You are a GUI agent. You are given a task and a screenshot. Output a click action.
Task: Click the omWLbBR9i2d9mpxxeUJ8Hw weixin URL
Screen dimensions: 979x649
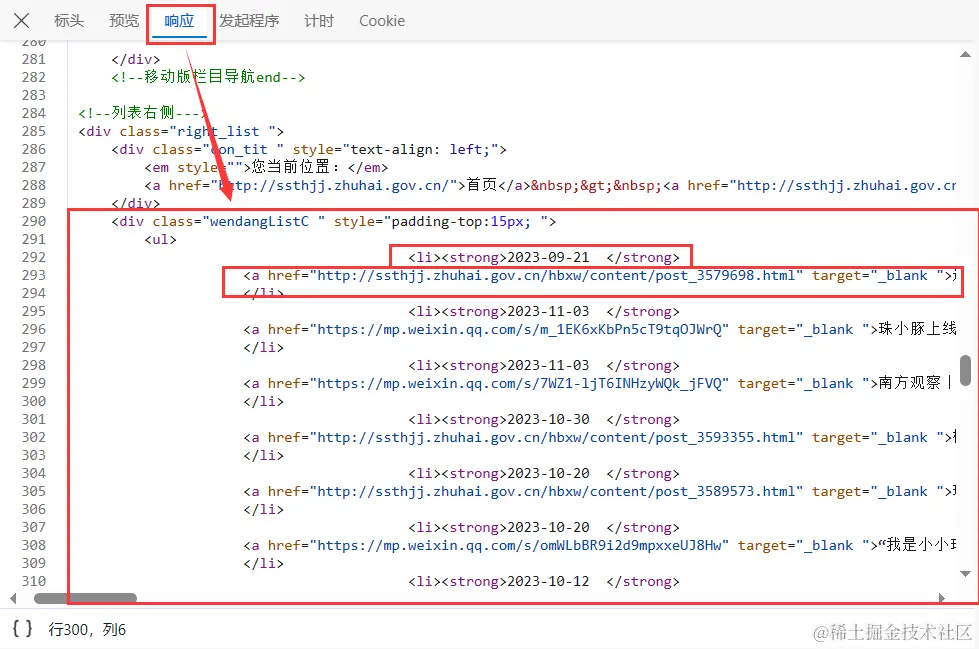[x=520, y=545]
